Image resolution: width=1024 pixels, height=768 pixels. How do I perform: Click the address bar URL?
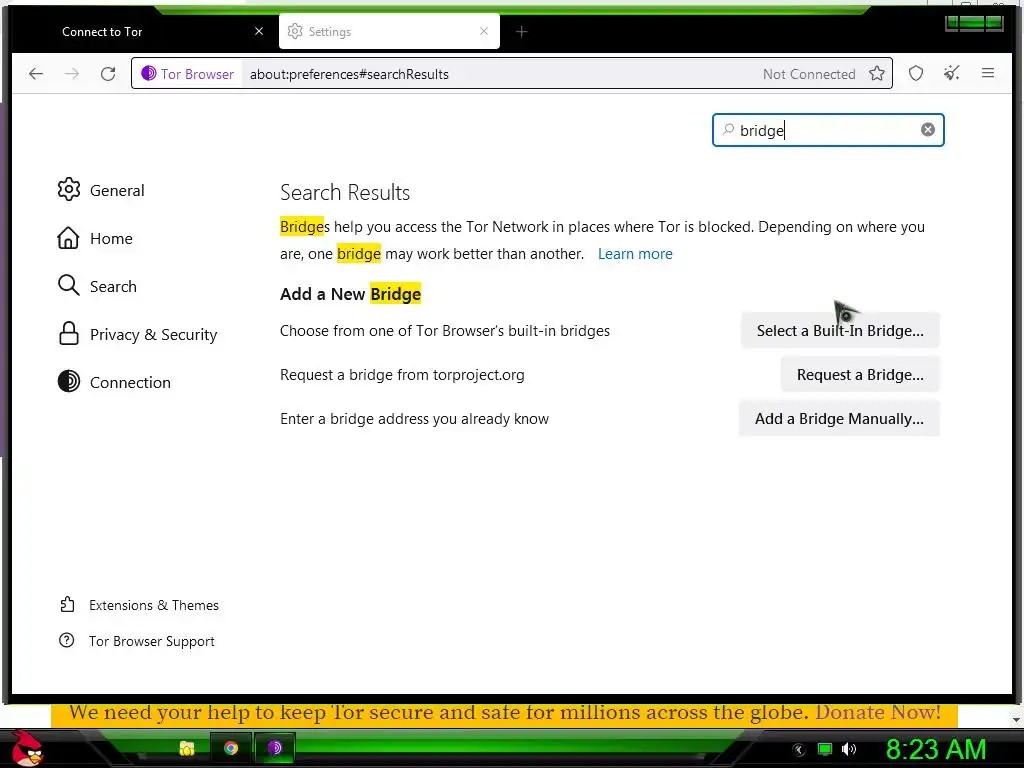[x=349, y=74]
